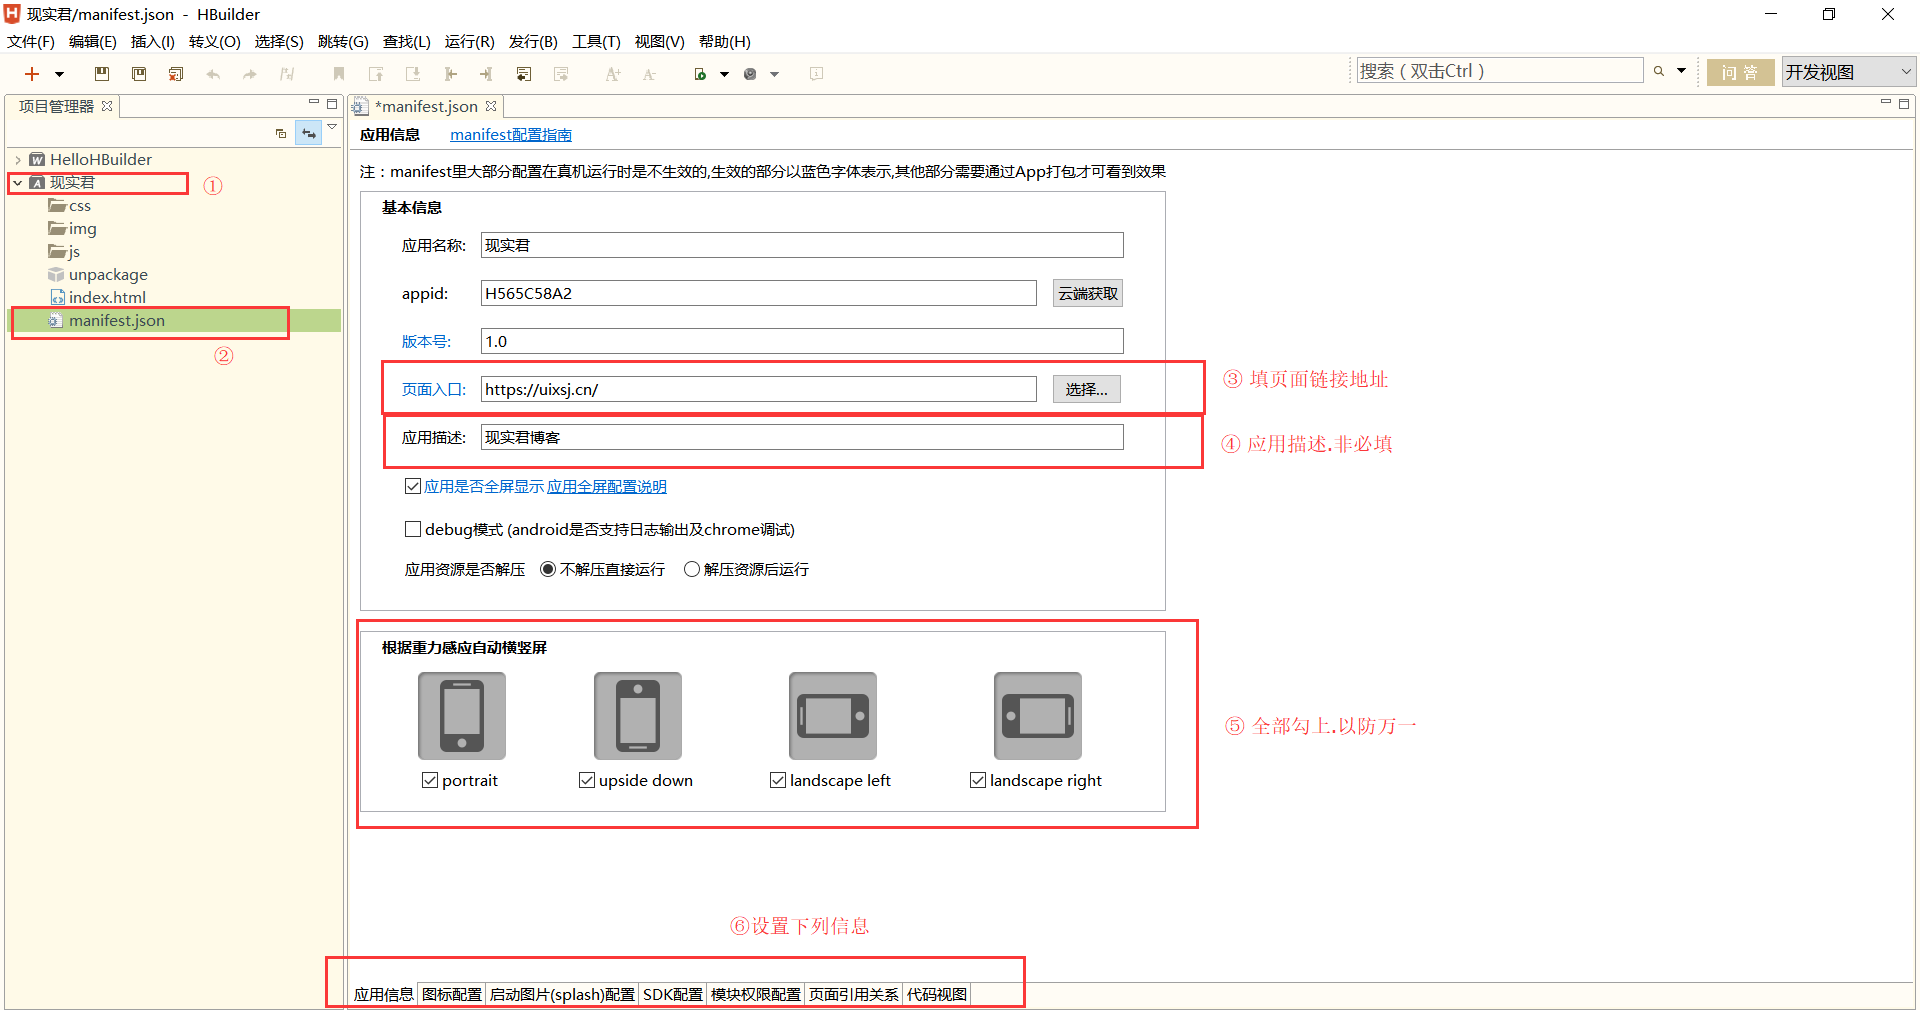The height and width of the screenshot is (1010, 1920).
Task: Click the previous edit location icon
Action: 376,74
